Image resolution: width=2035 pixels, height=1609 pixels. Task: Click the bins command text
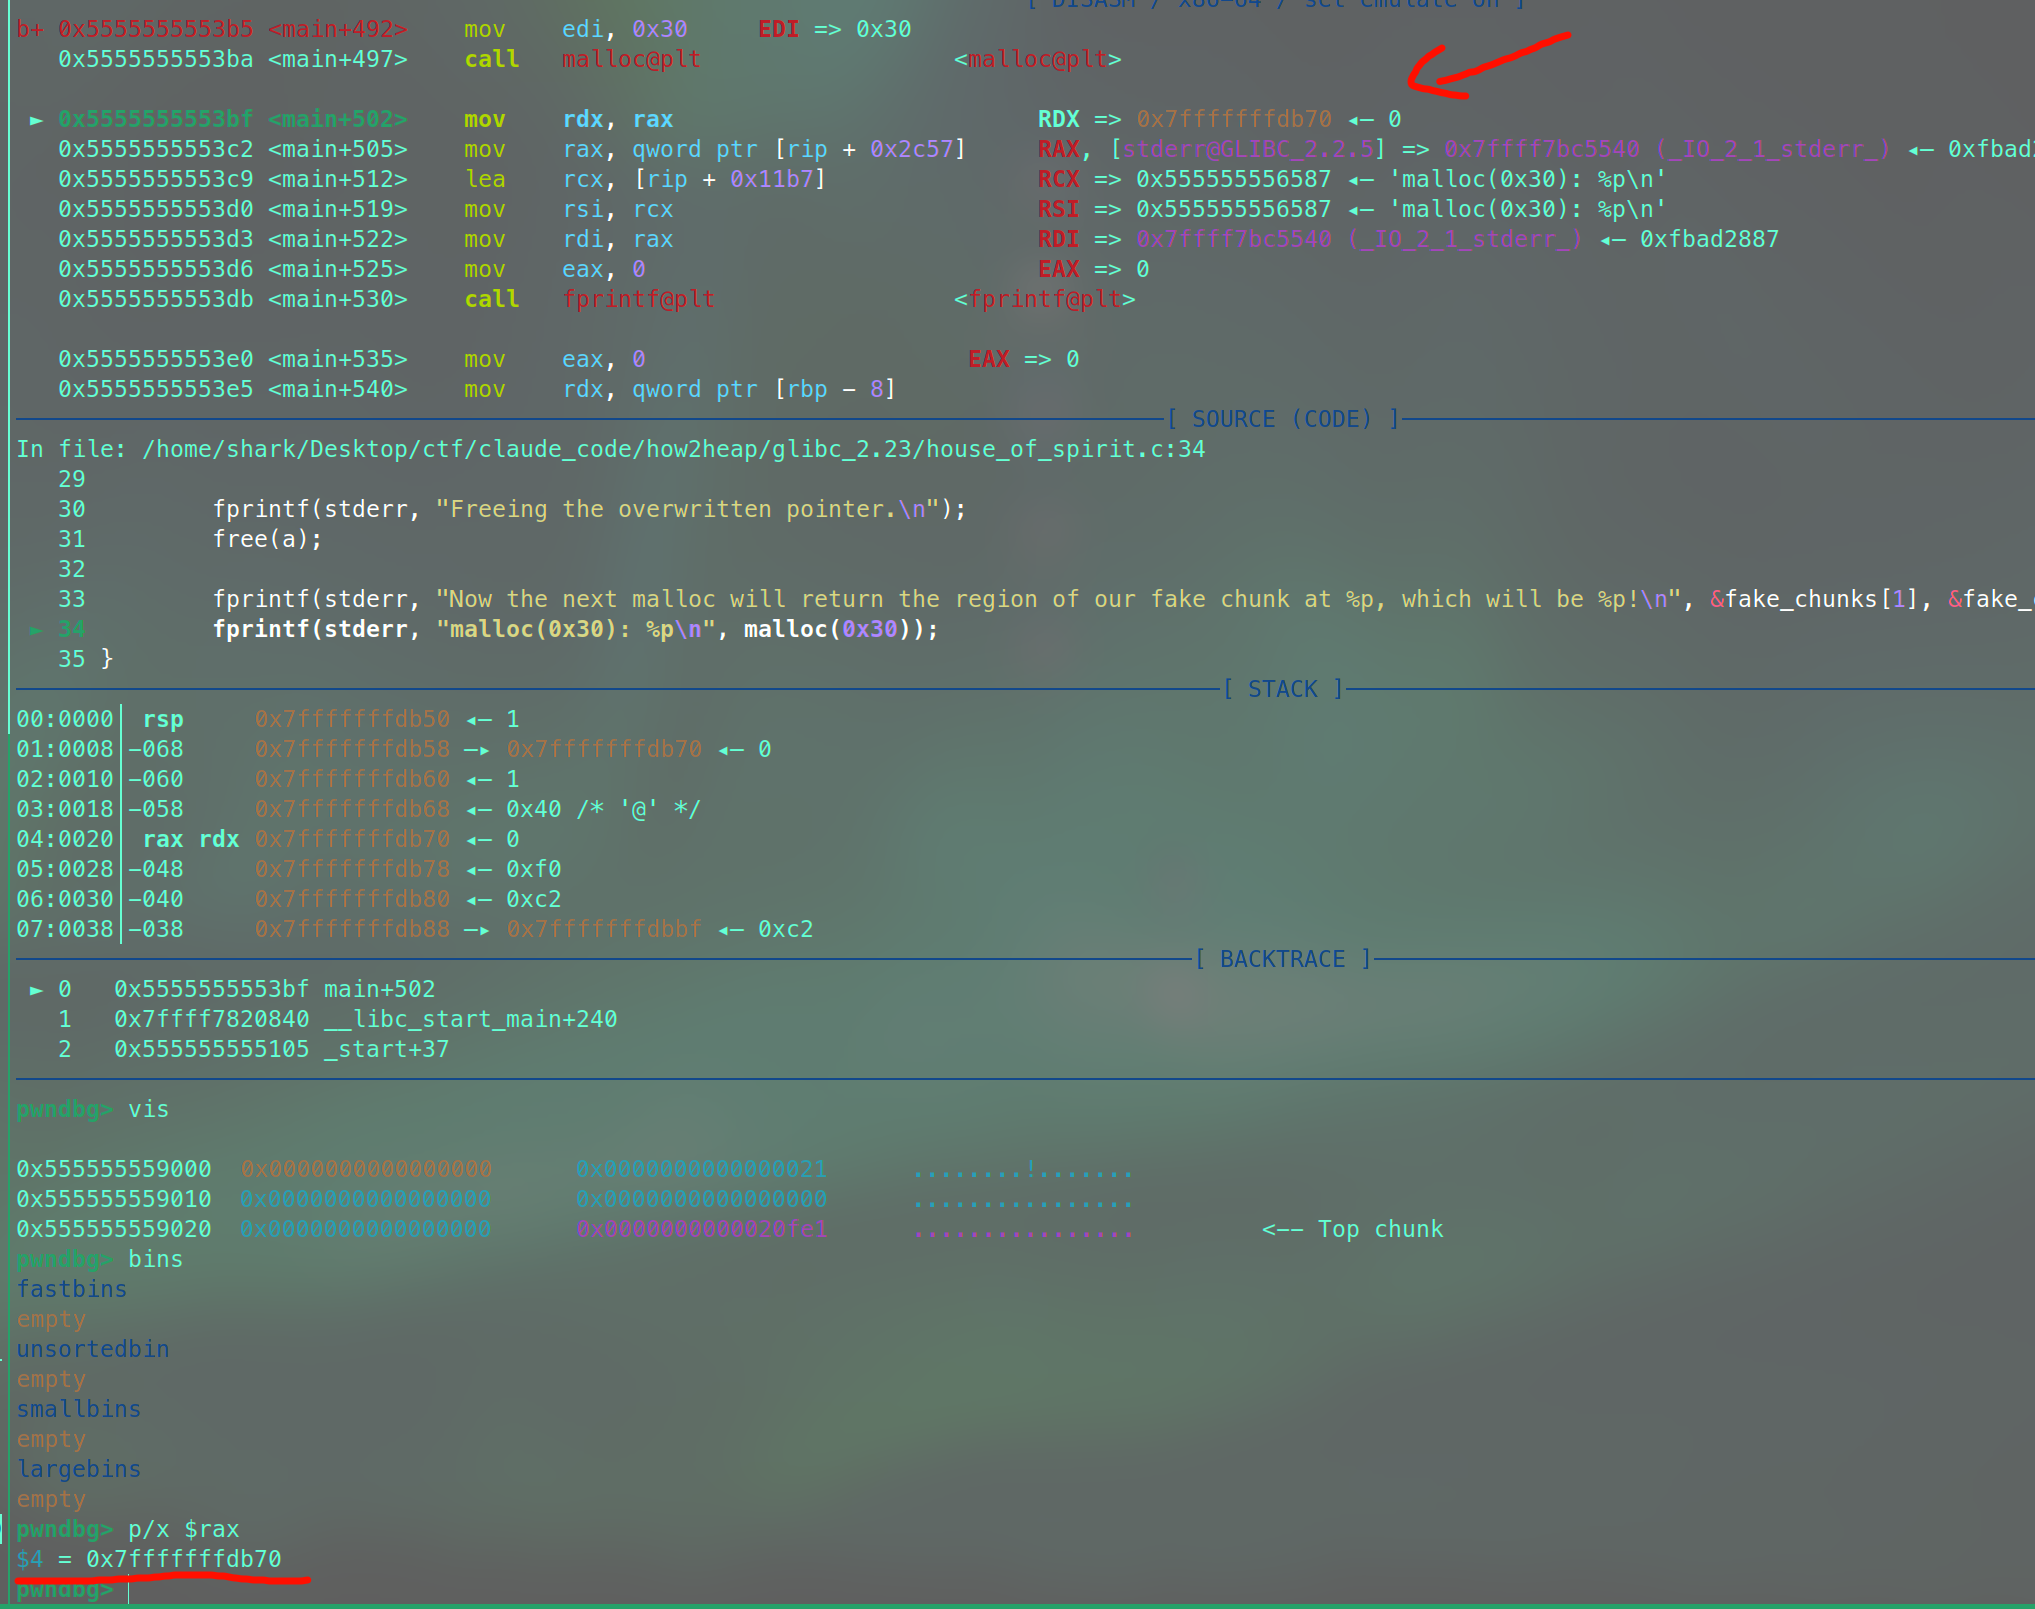[x=155, y=1259]
